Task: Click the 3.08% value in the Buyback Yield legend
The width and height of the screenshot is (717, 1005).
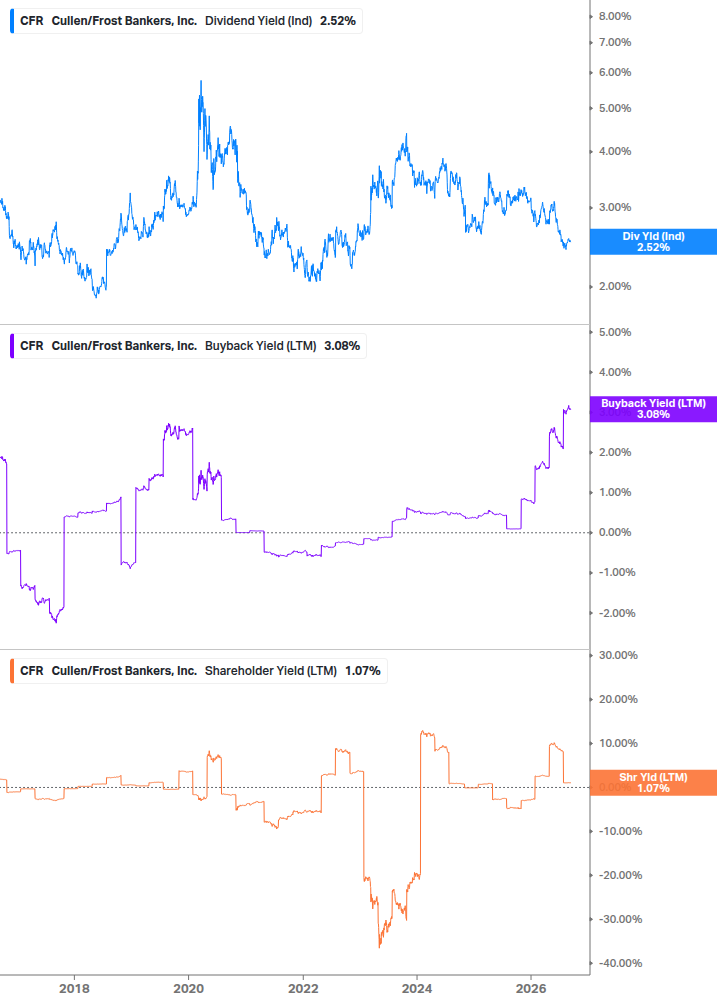Action: point(342,346)
